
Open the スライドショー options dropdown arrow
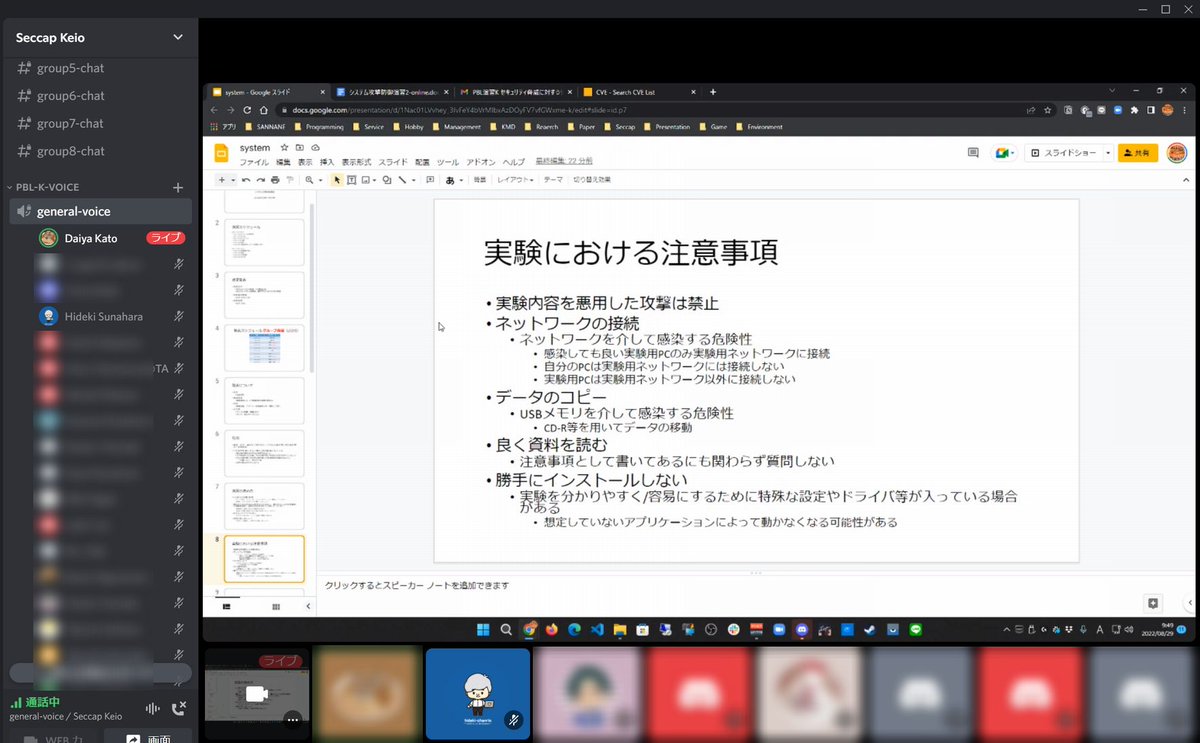click(x=1108, y=153)
